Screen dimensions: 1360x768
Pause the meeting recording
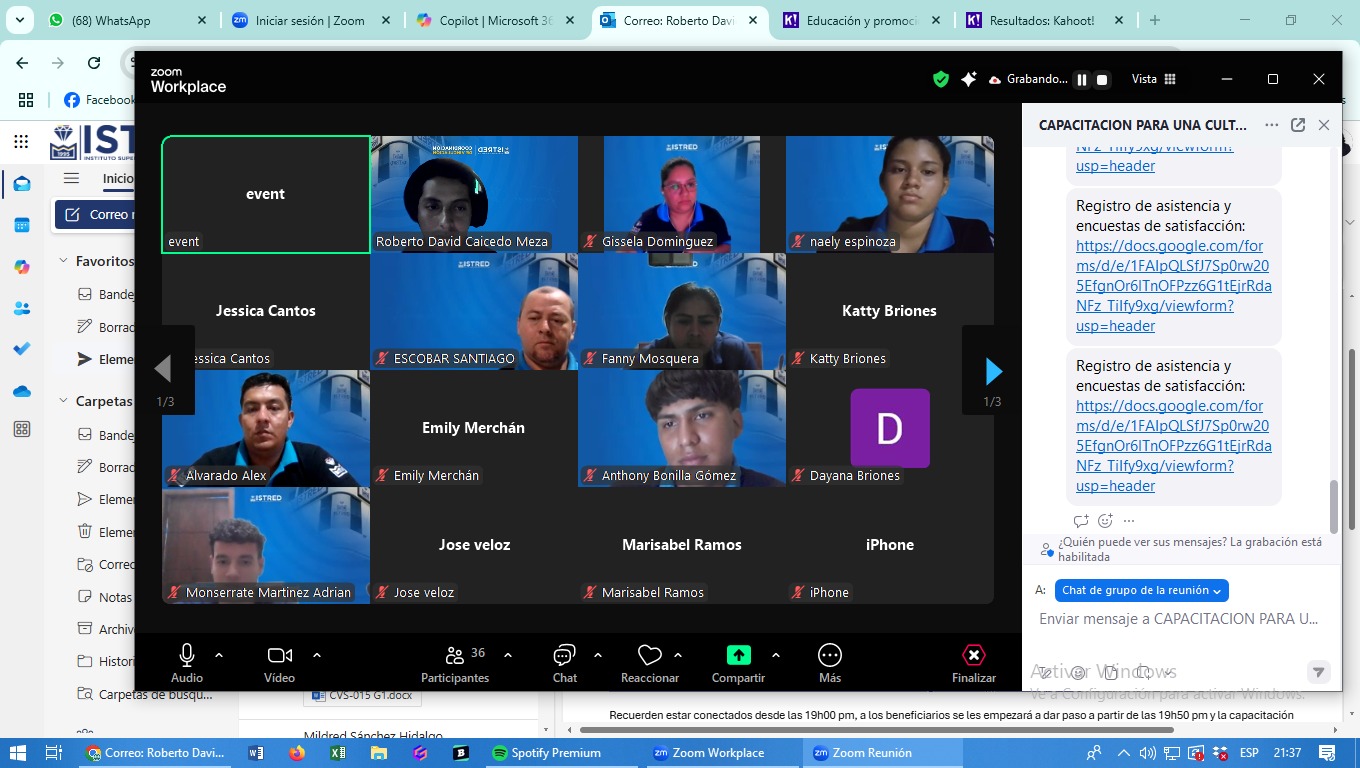[1081, 80]
